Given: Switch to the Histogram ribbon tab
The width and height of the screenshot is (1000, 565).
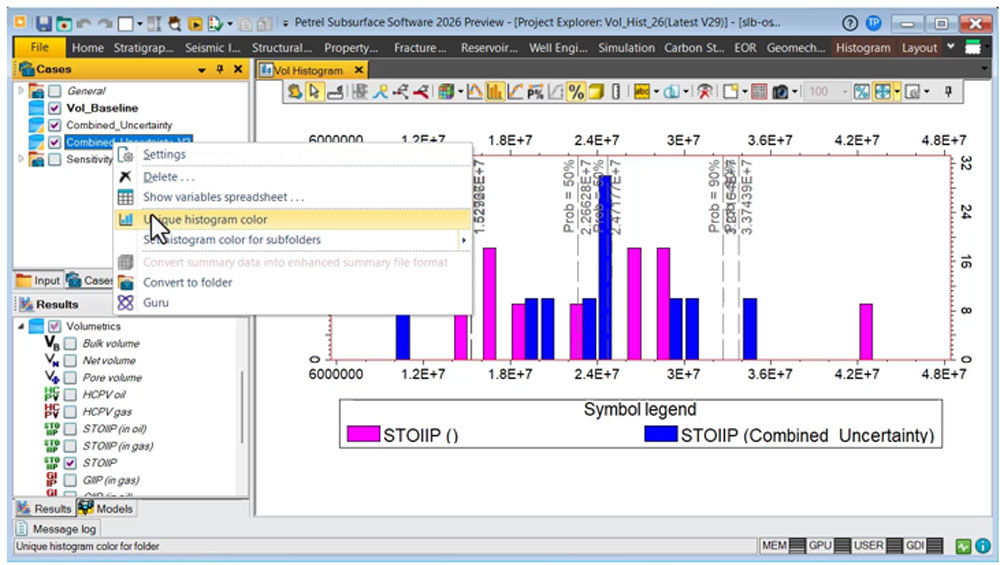Looking at the screenshot, I should point(863,48).
